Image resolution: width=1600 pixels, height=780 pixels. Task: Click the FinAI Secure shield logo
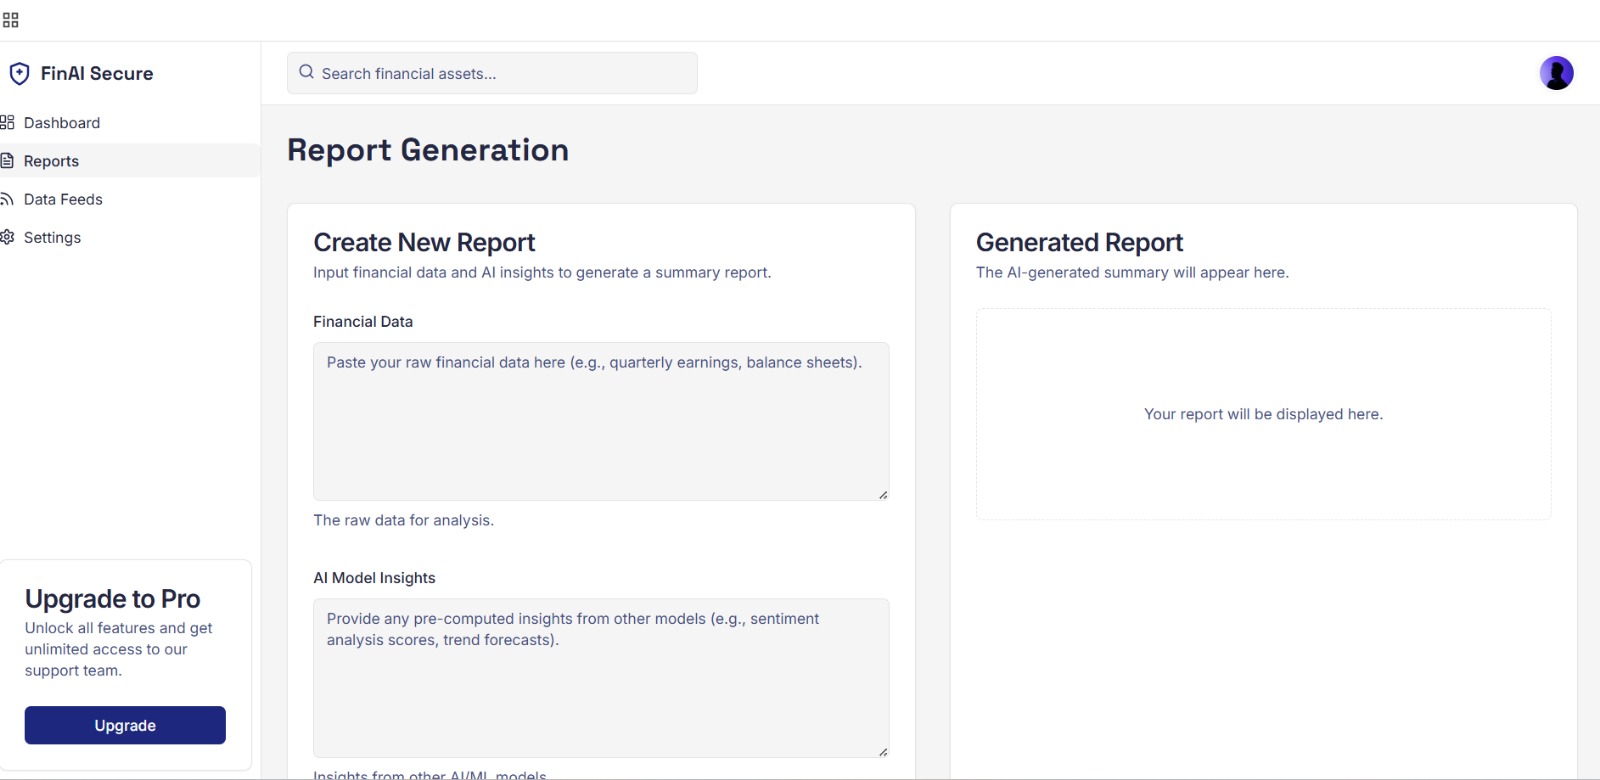19,74
